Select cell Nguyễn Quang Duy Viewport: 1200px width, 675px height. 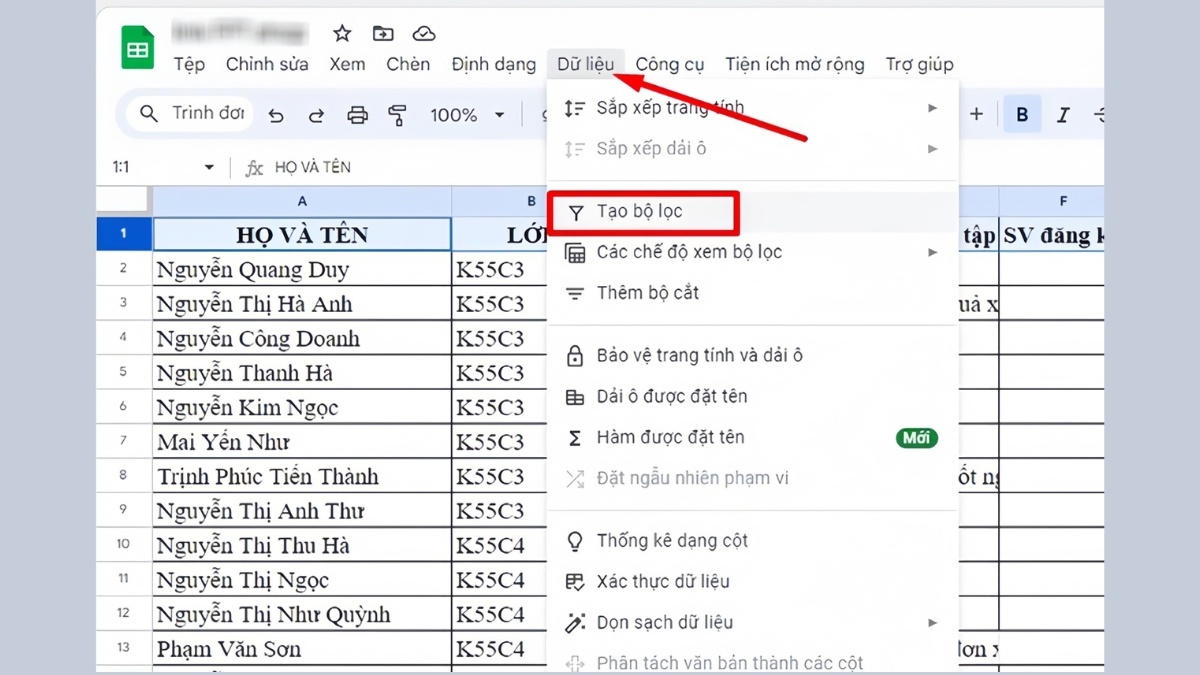(x=302, y=269)
